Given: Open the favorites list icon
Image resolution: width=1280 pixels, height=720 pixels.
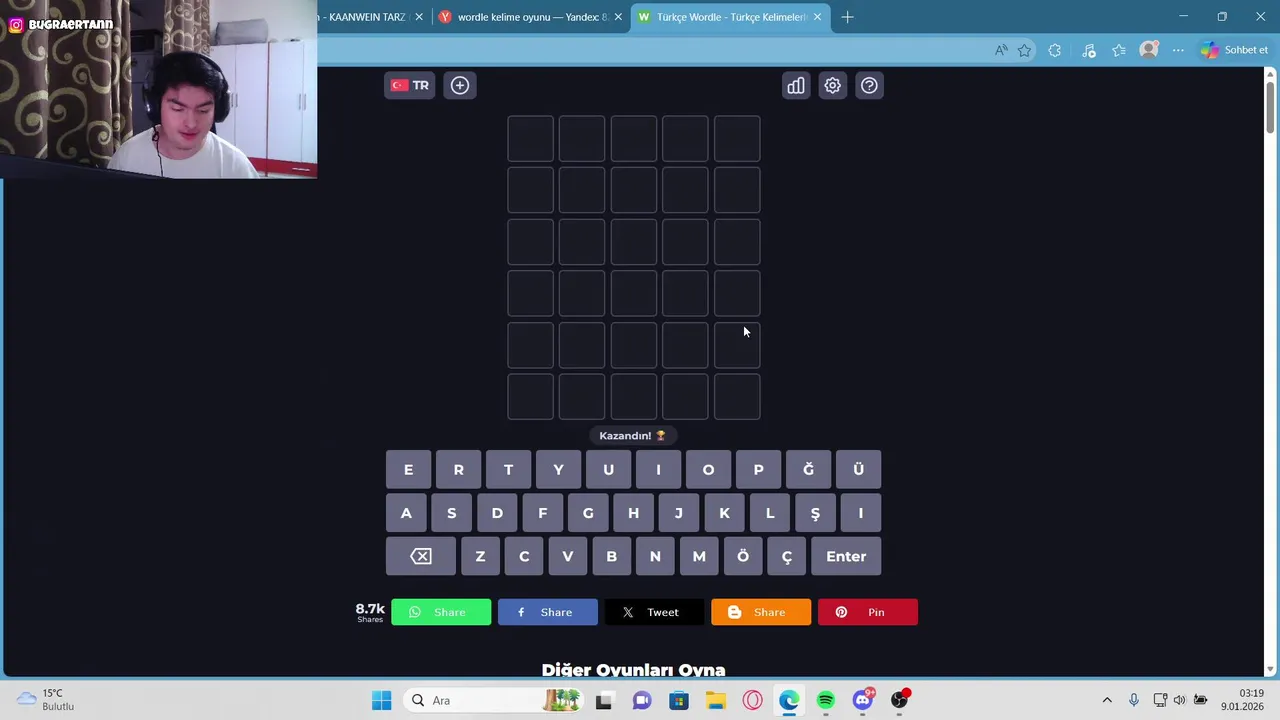Looking at the screenshot, I should (1119, 50).
